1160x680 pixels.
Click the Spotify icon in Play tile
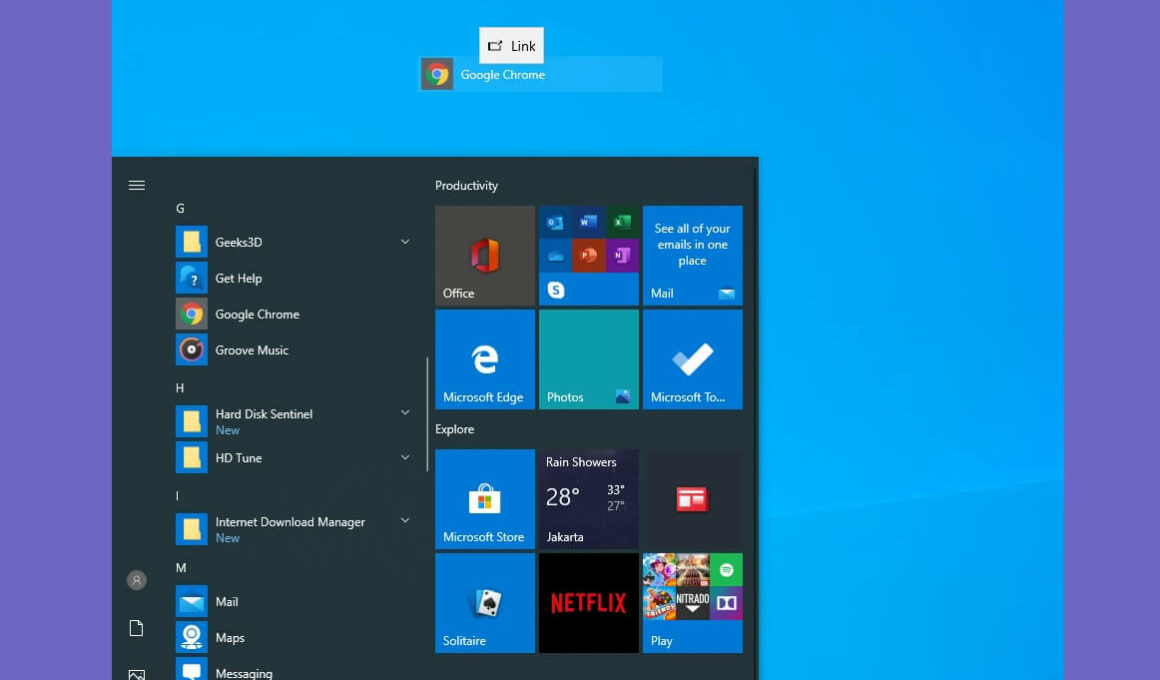726,570
